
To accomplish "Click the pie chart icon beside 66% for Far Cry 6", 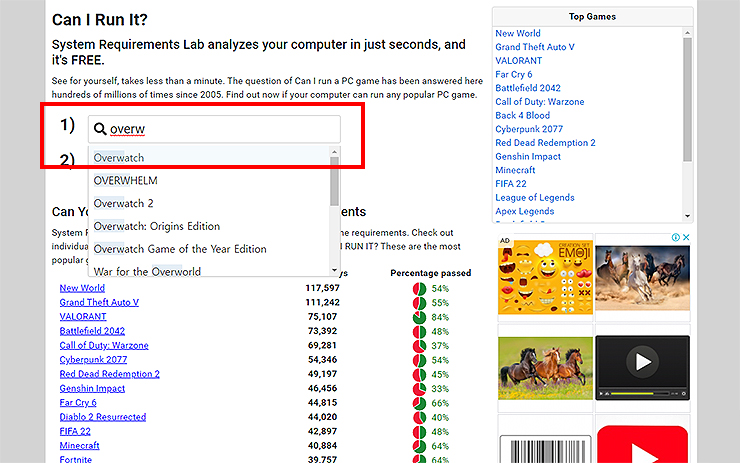I will (x=419, y=403).
